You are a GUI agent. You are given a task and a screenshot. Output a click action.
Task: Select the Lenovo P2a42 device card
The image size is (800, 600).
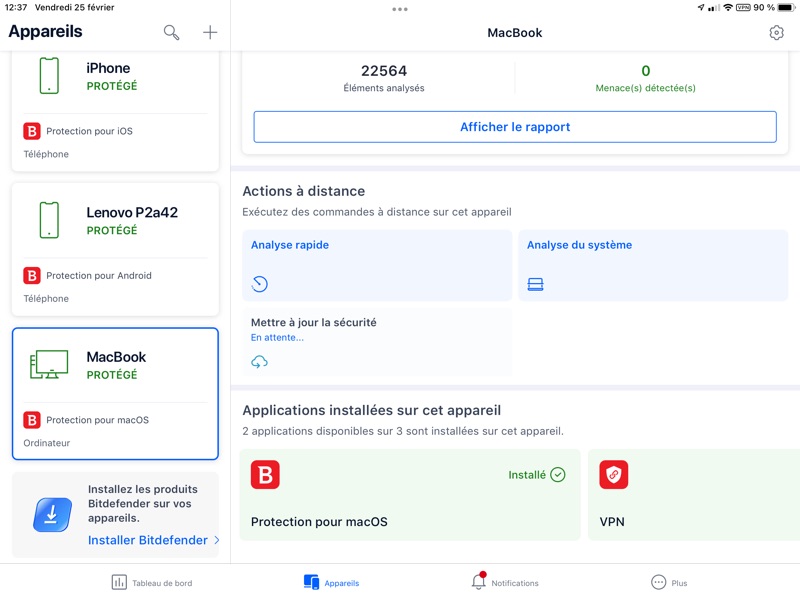(115, 249)
